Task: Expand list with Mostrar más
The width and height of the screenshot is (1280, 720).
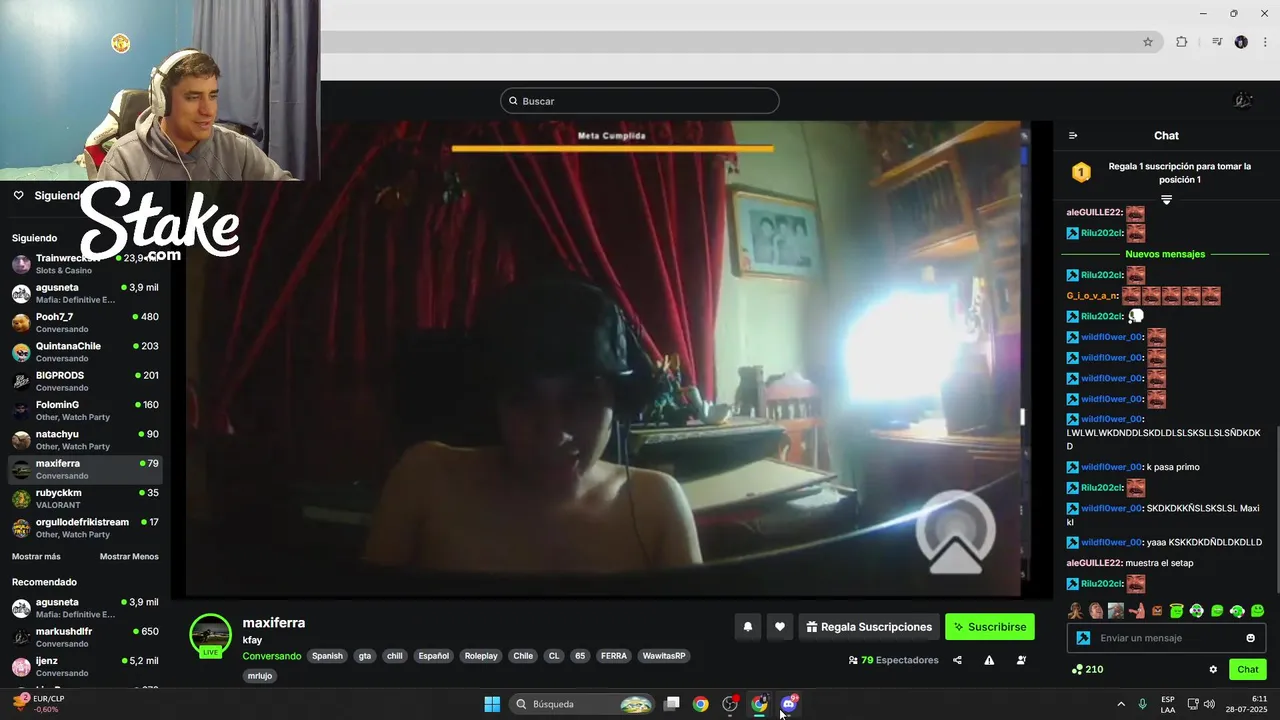Action: point(36,556)
